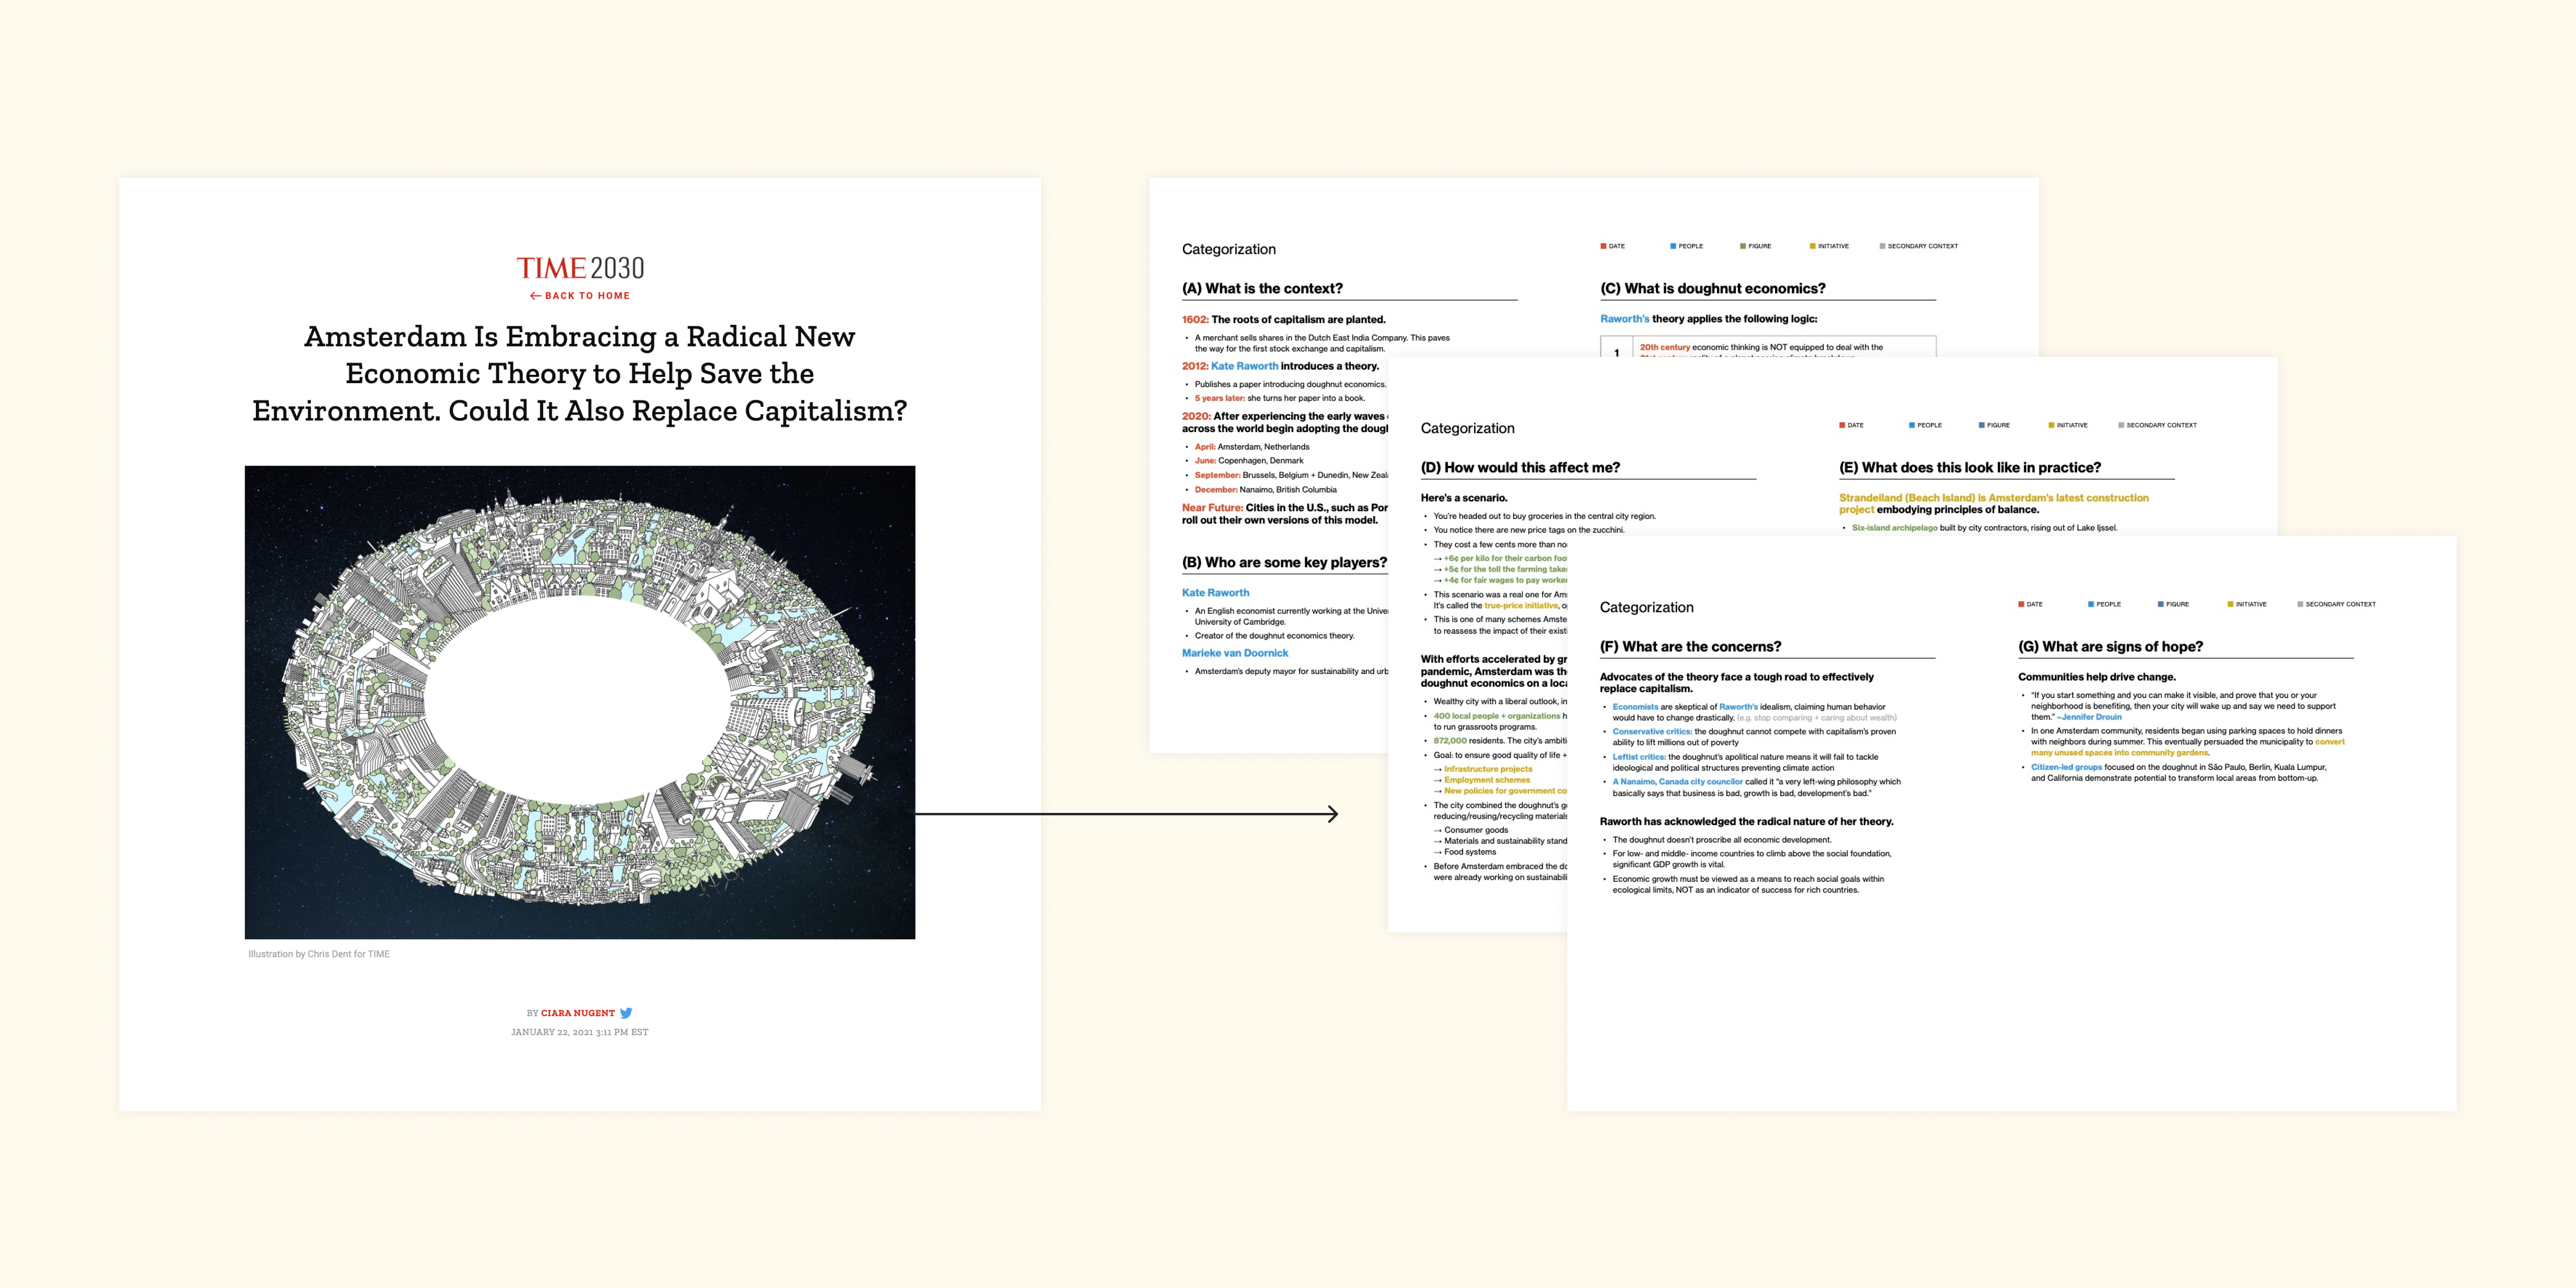Click yellow INITIATIVE legend swatch on section D page
This screenshot has height=1288, width=2576.
click(2052, 425)
